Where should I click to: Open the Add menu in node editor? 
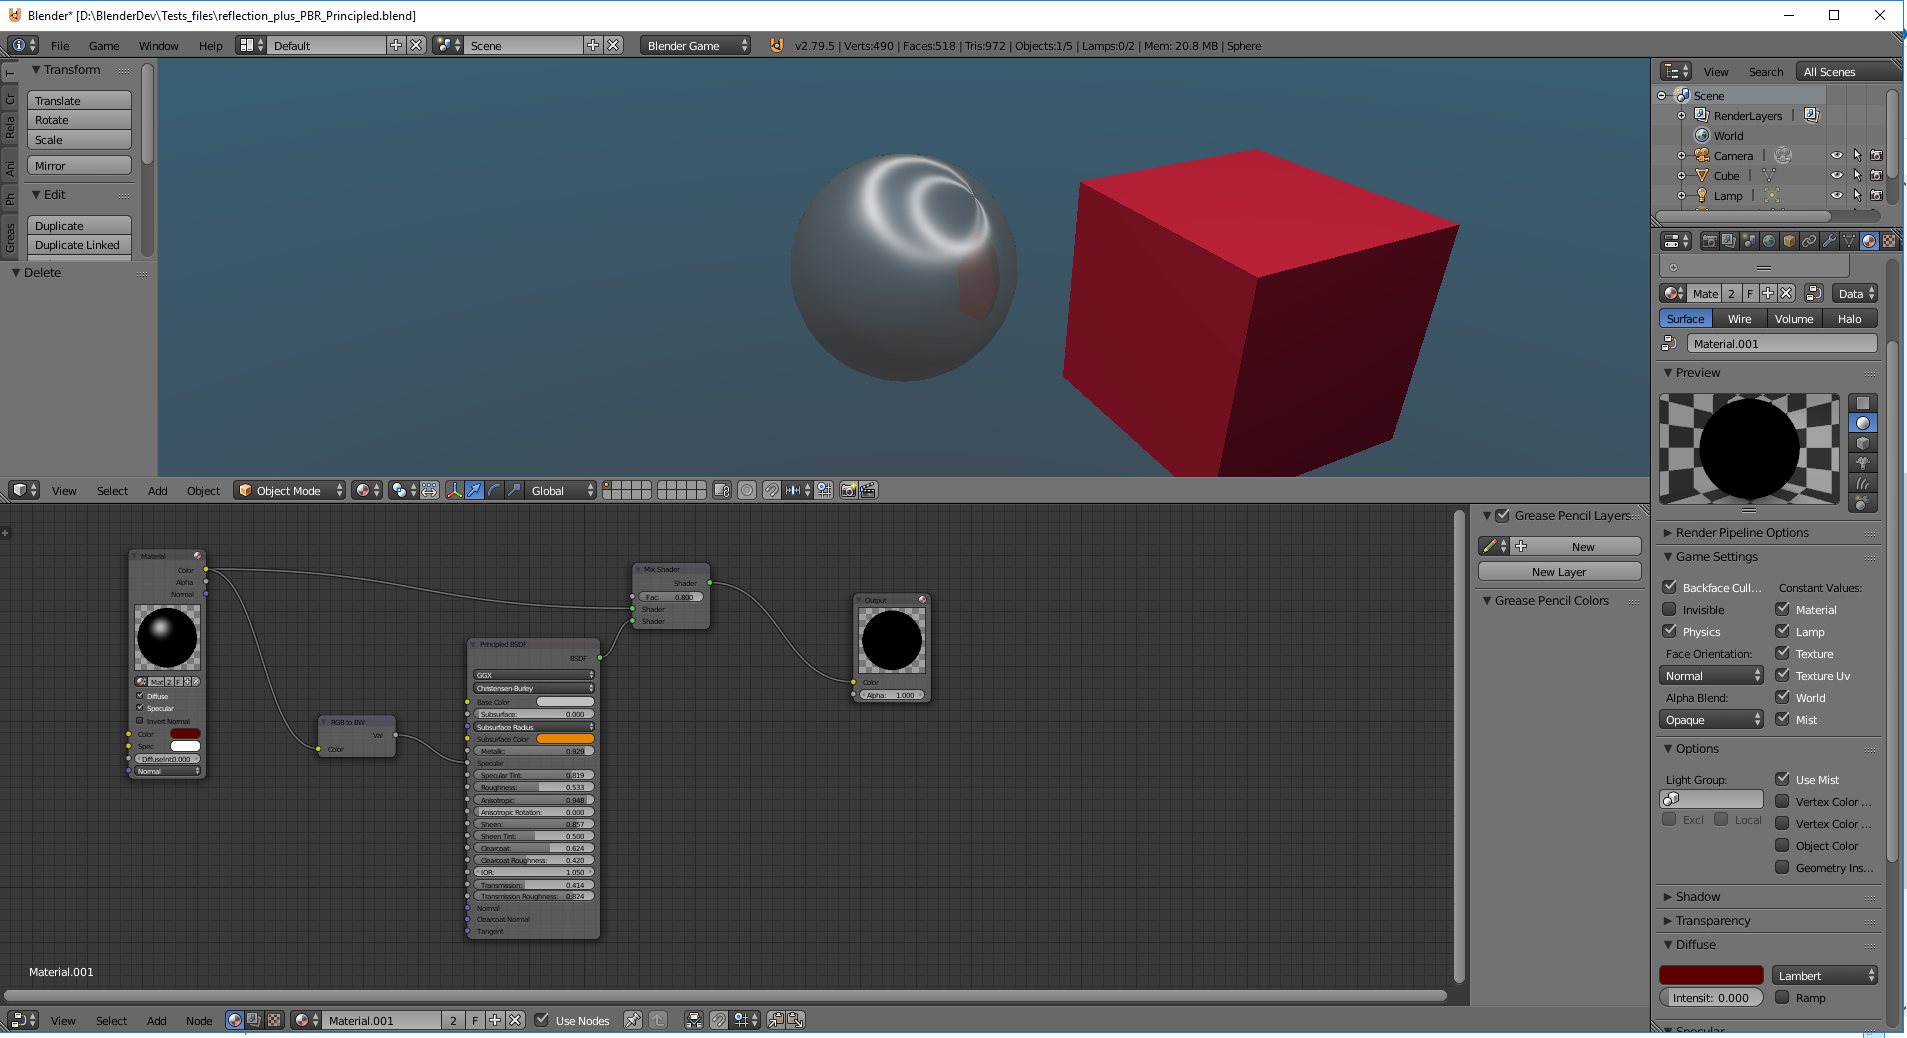point(157,1020)
